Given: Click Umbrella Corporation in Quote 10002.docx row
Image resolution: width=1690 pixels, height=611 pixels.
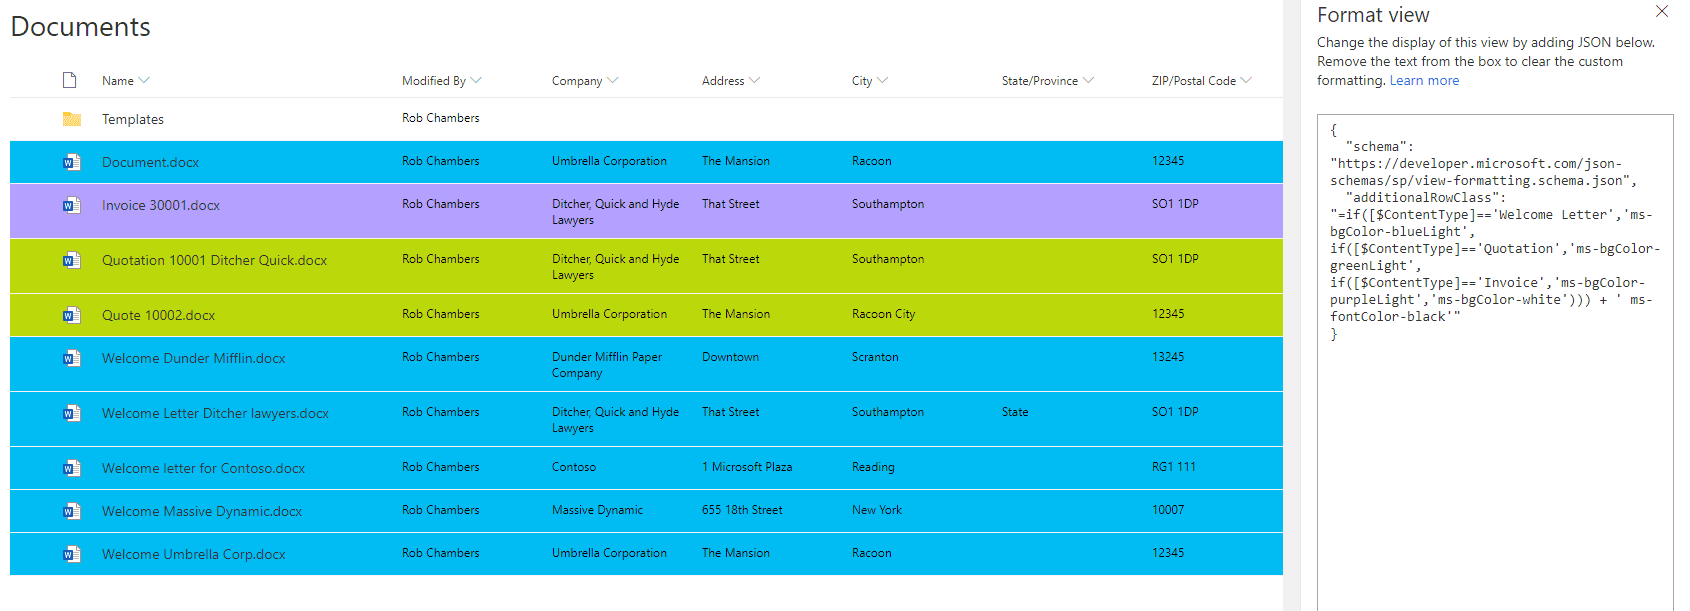Looking at the screenshot, I should coord(609,314).
